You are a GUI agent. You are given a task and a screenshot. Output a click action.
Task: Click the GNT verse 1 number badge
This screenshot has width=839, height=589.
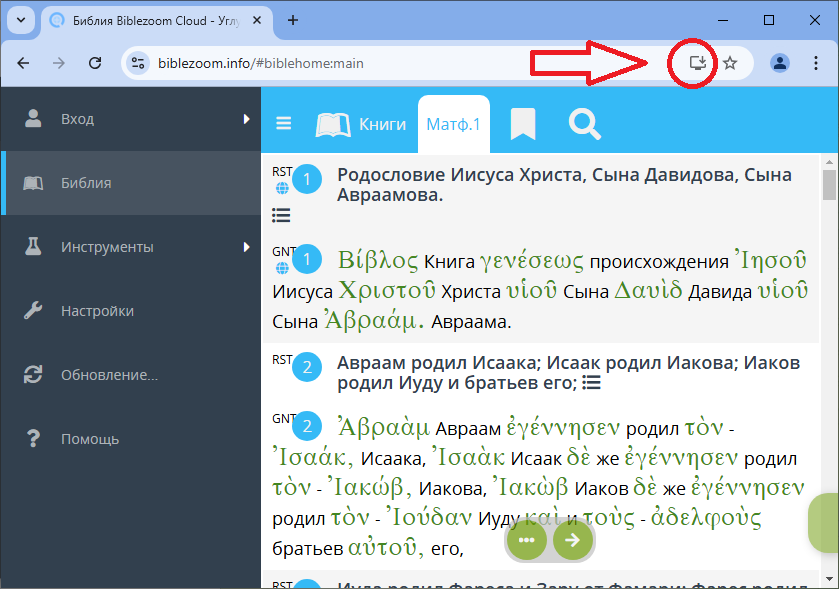pos(307,259)
